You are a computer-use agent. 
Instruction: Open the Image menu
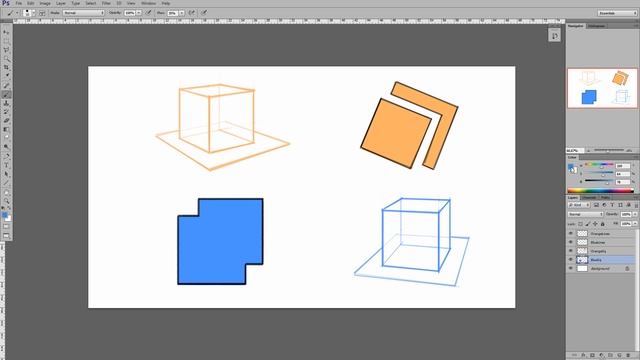pyautogui.click(x=45, y=3)
